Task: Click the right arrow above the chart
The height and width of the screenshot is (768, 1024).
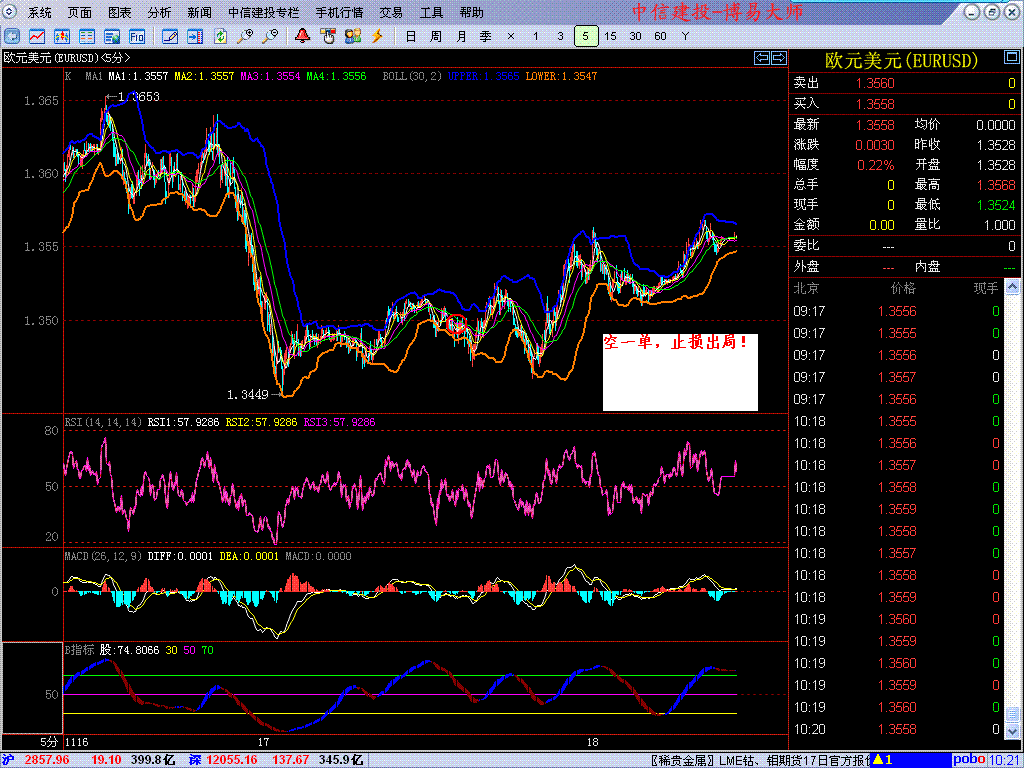Action: click(779, 58)
